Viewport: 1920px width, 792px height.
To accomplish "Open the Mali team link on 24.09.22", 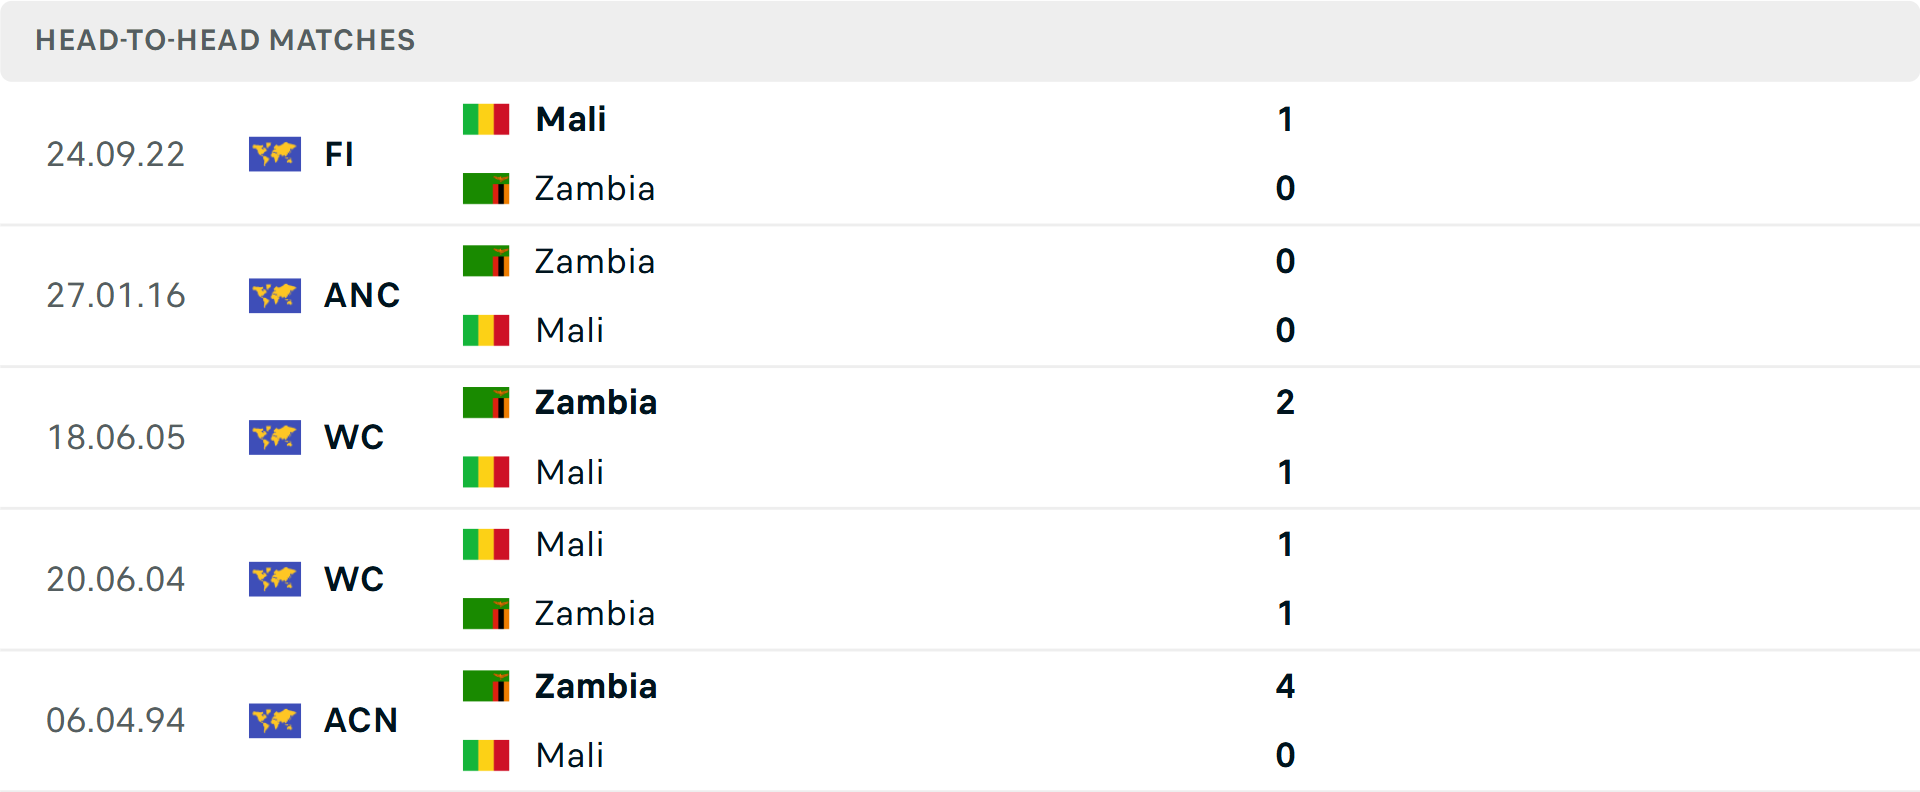I will pos(571,119).
